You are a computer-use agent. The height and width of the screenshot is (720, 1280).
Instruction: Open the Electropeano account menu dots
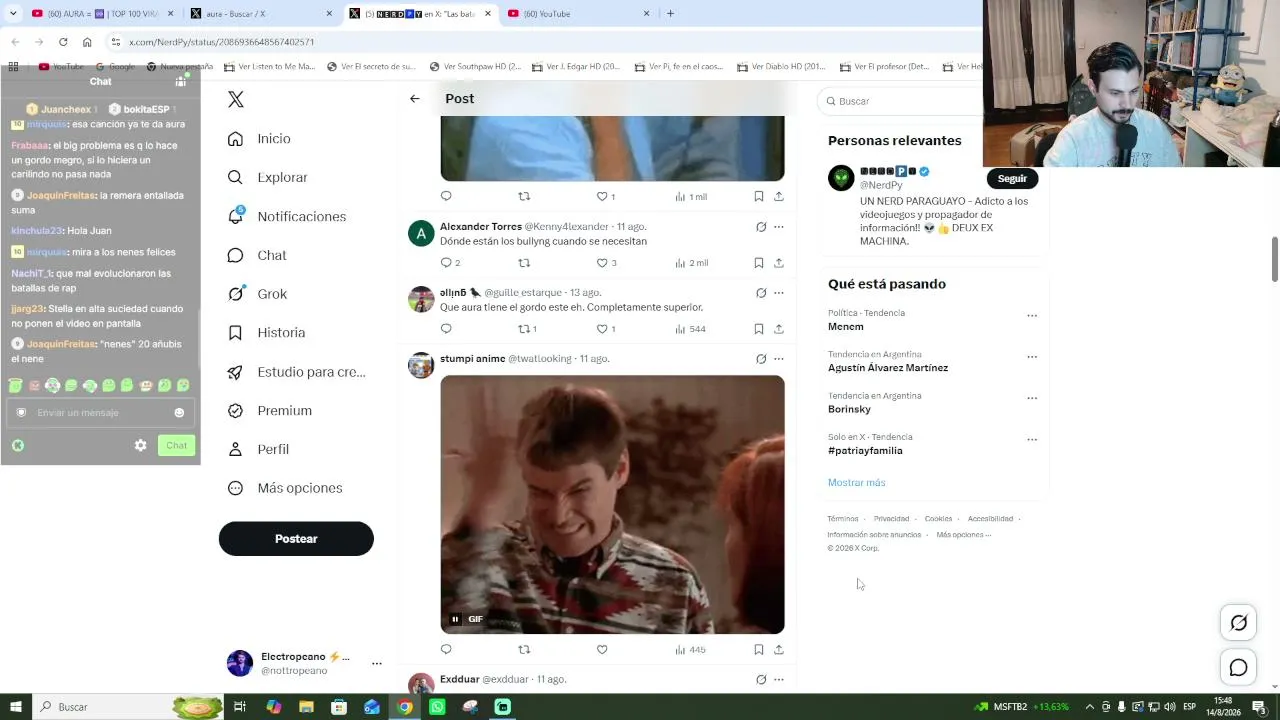377,663
